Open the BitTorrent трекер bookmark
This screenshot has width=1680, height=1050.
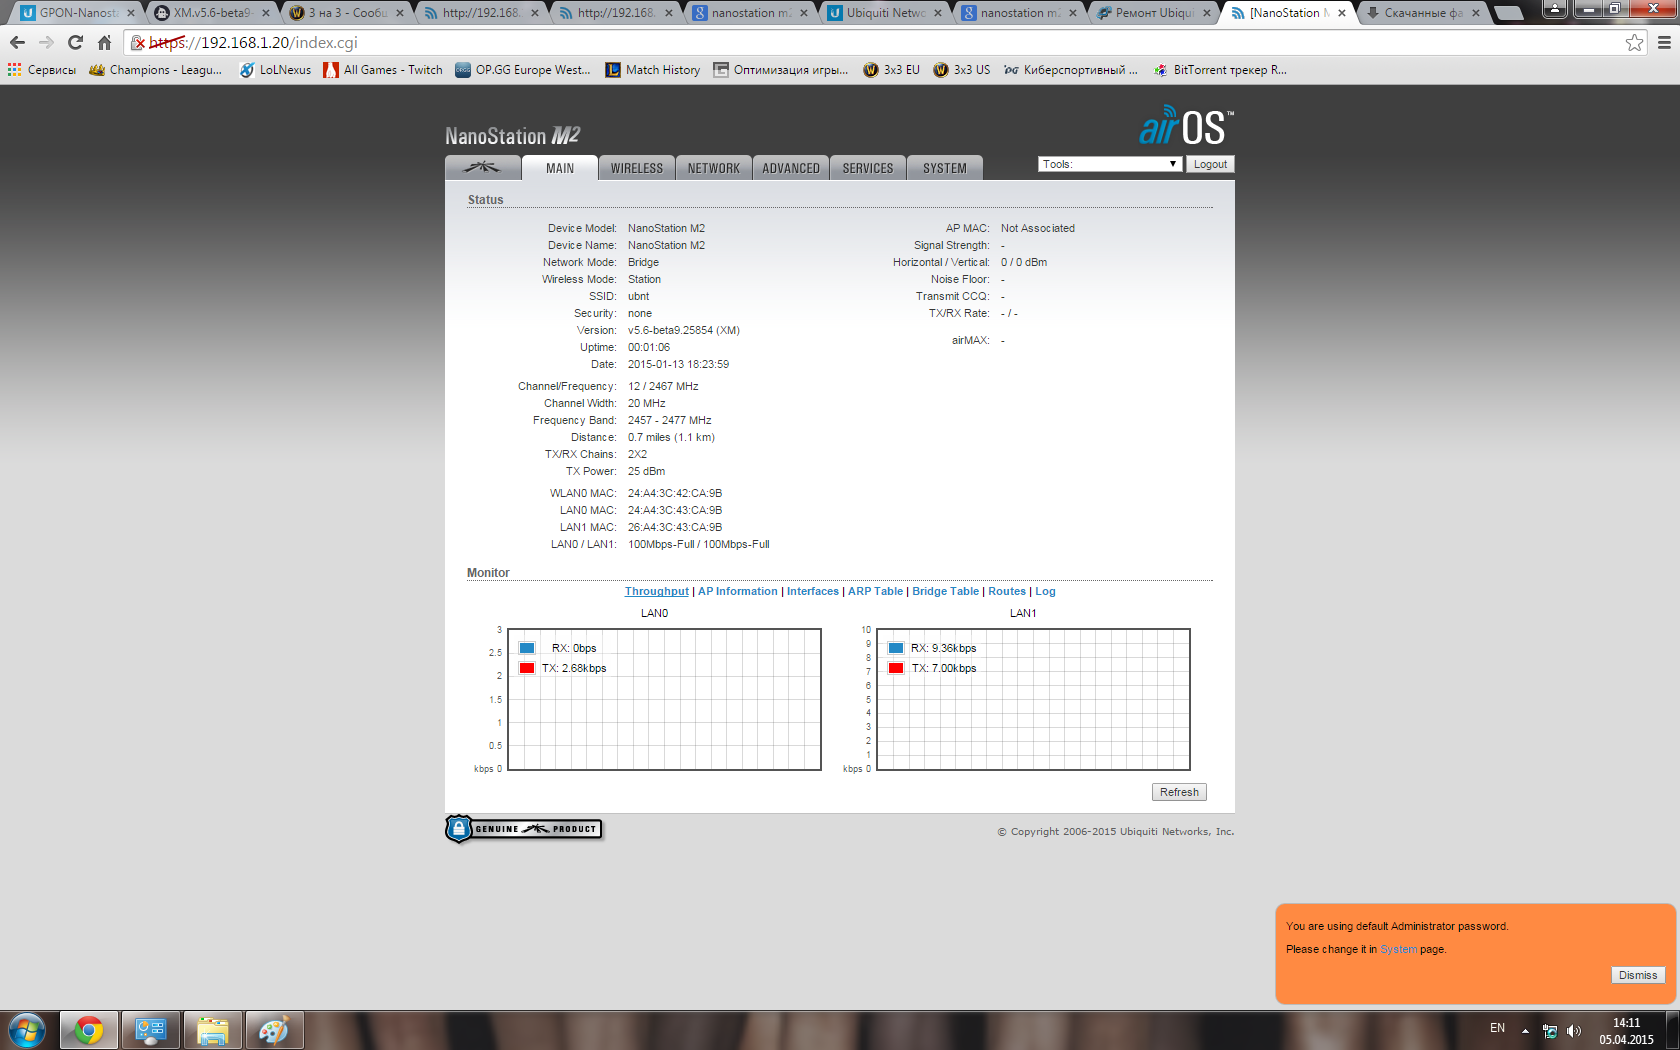(1220, 70)
